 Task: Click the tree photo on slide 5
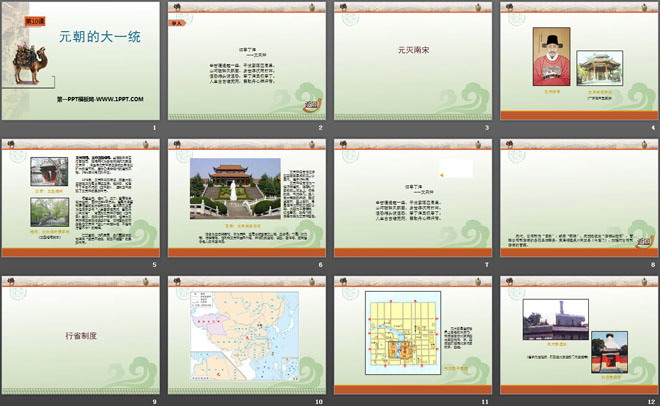49,212
